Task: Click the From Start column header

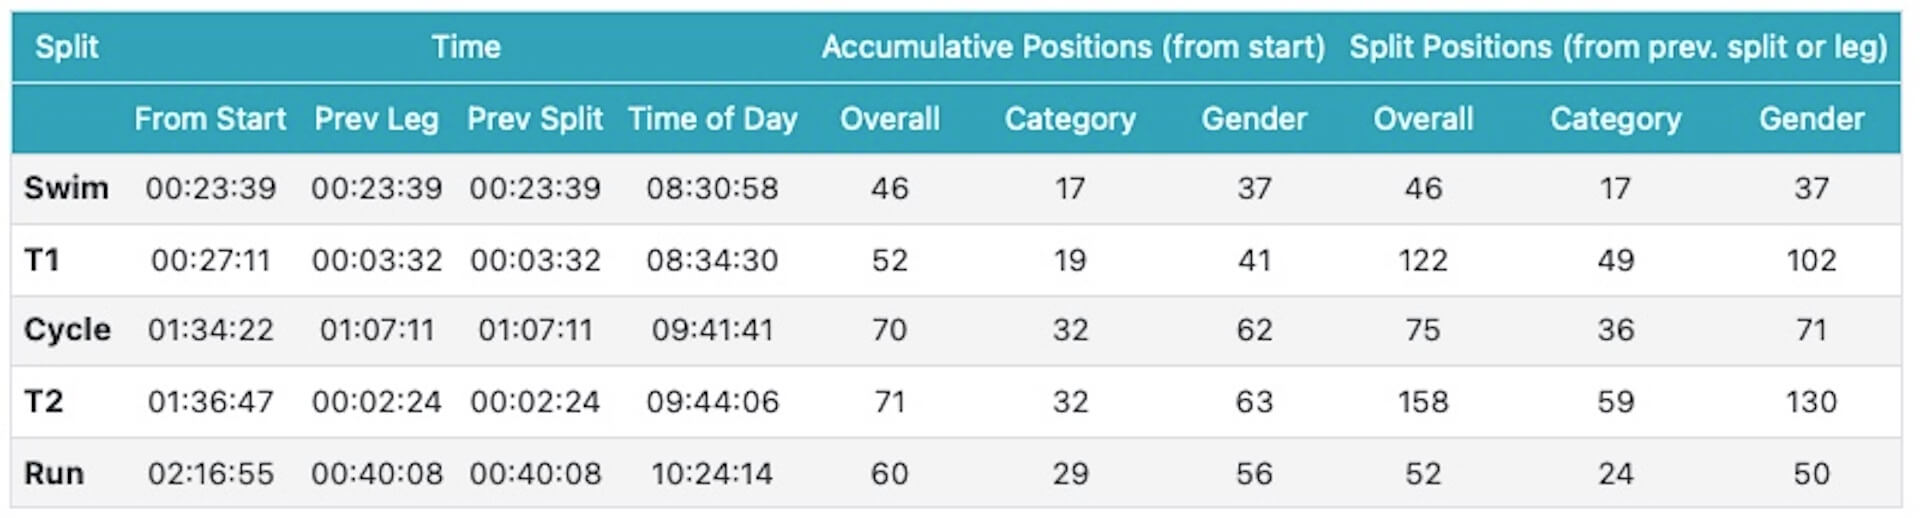Action: point(210,119)
